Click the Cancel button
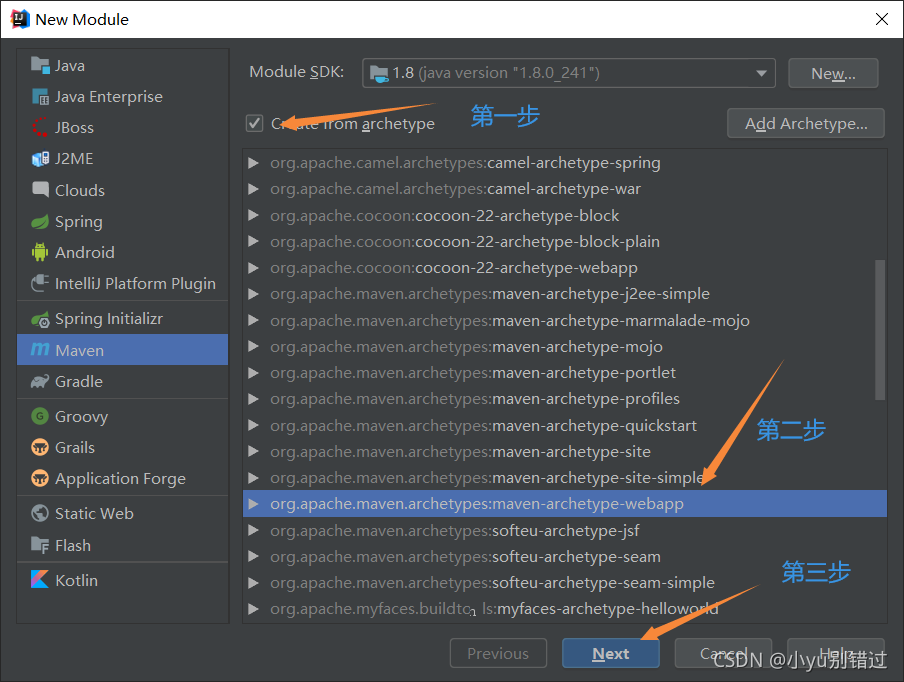 click(723, 653)
